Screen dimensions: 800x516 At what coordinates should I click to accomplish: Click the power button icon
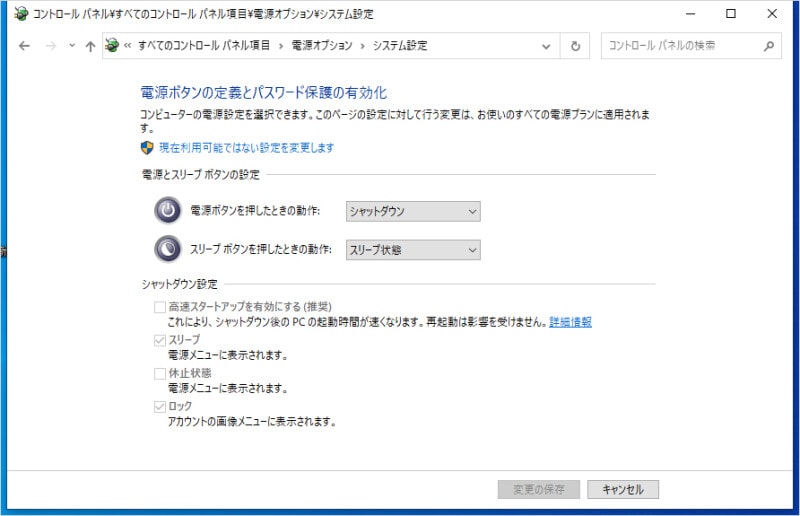(168, 210)
